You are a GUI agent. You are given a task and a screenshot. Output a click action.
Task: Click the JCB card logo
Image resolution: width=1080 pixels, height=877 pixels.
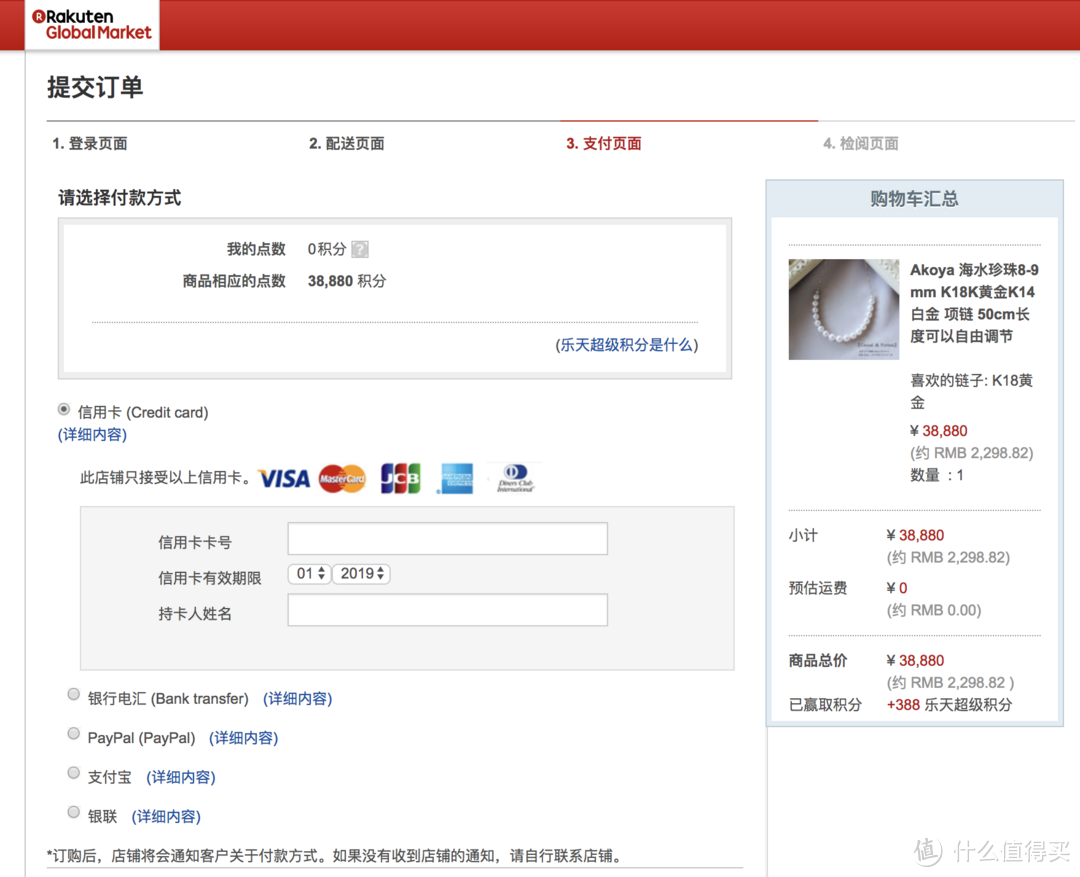coord(400,478)
